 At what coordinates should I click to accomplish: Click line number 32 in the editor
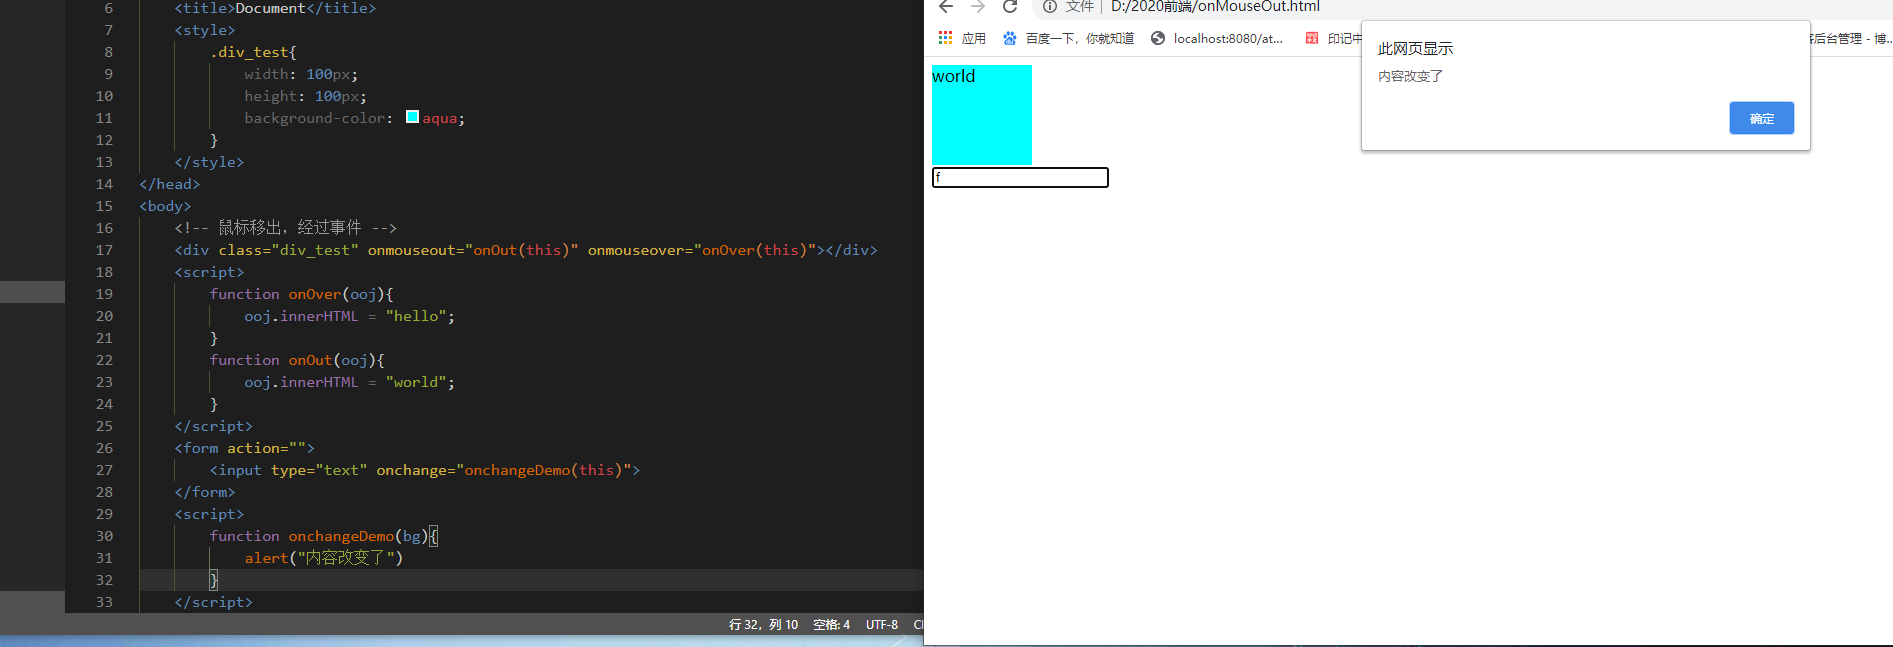(x=104, y=580)
